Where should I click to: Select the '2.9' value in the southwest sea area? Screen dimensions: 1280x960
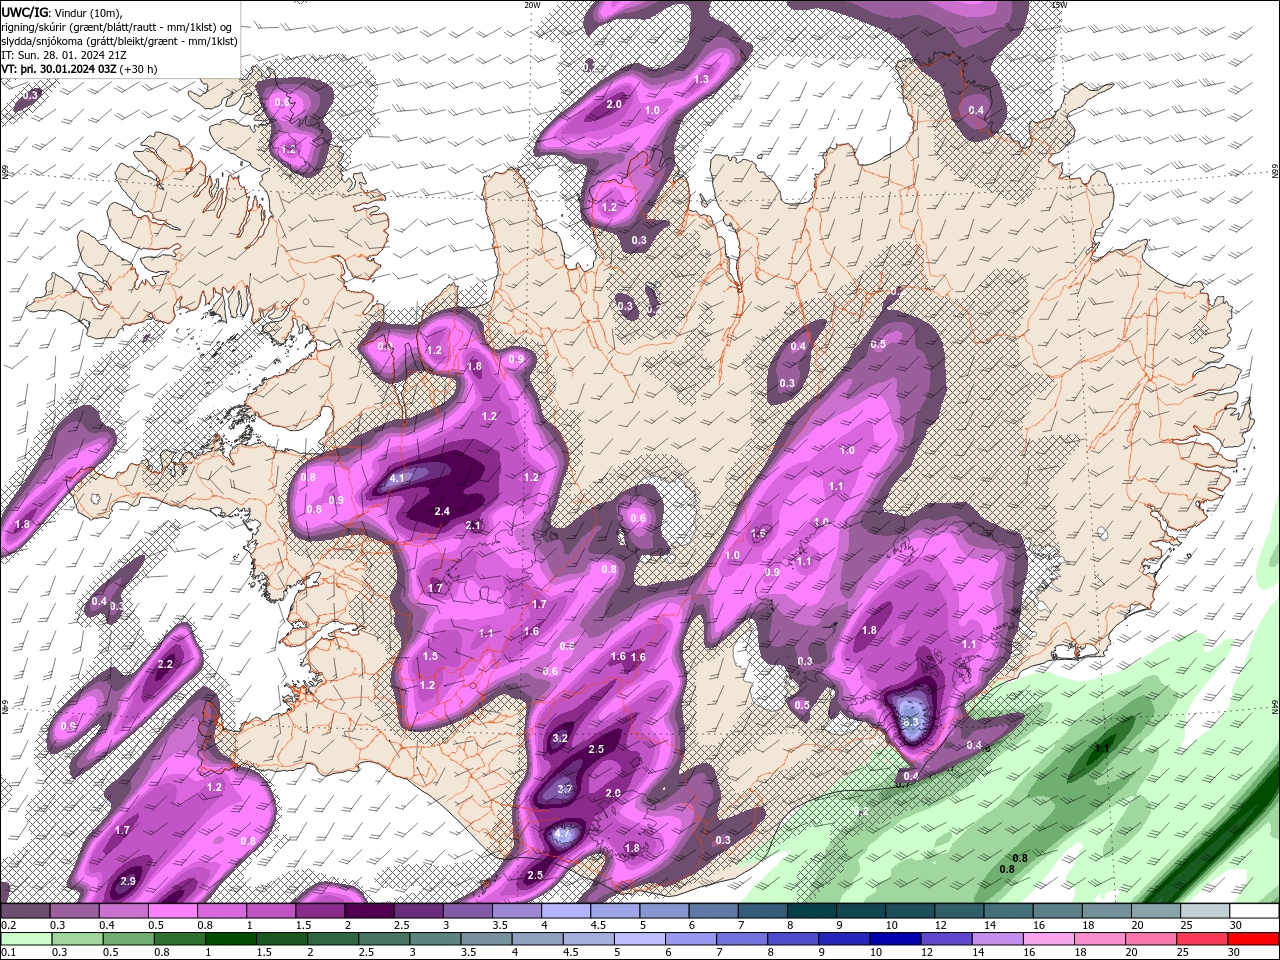(128, 881)
